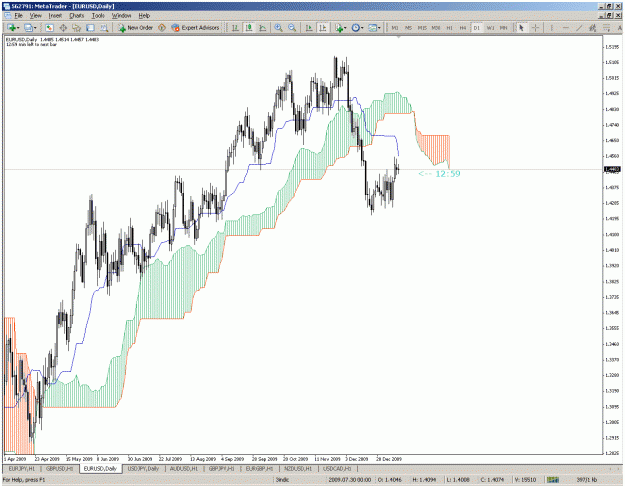Open the Strategy Tester icon
Image resolution: width=625 pixels, height=486 pixels.
(x=104, y=28)
